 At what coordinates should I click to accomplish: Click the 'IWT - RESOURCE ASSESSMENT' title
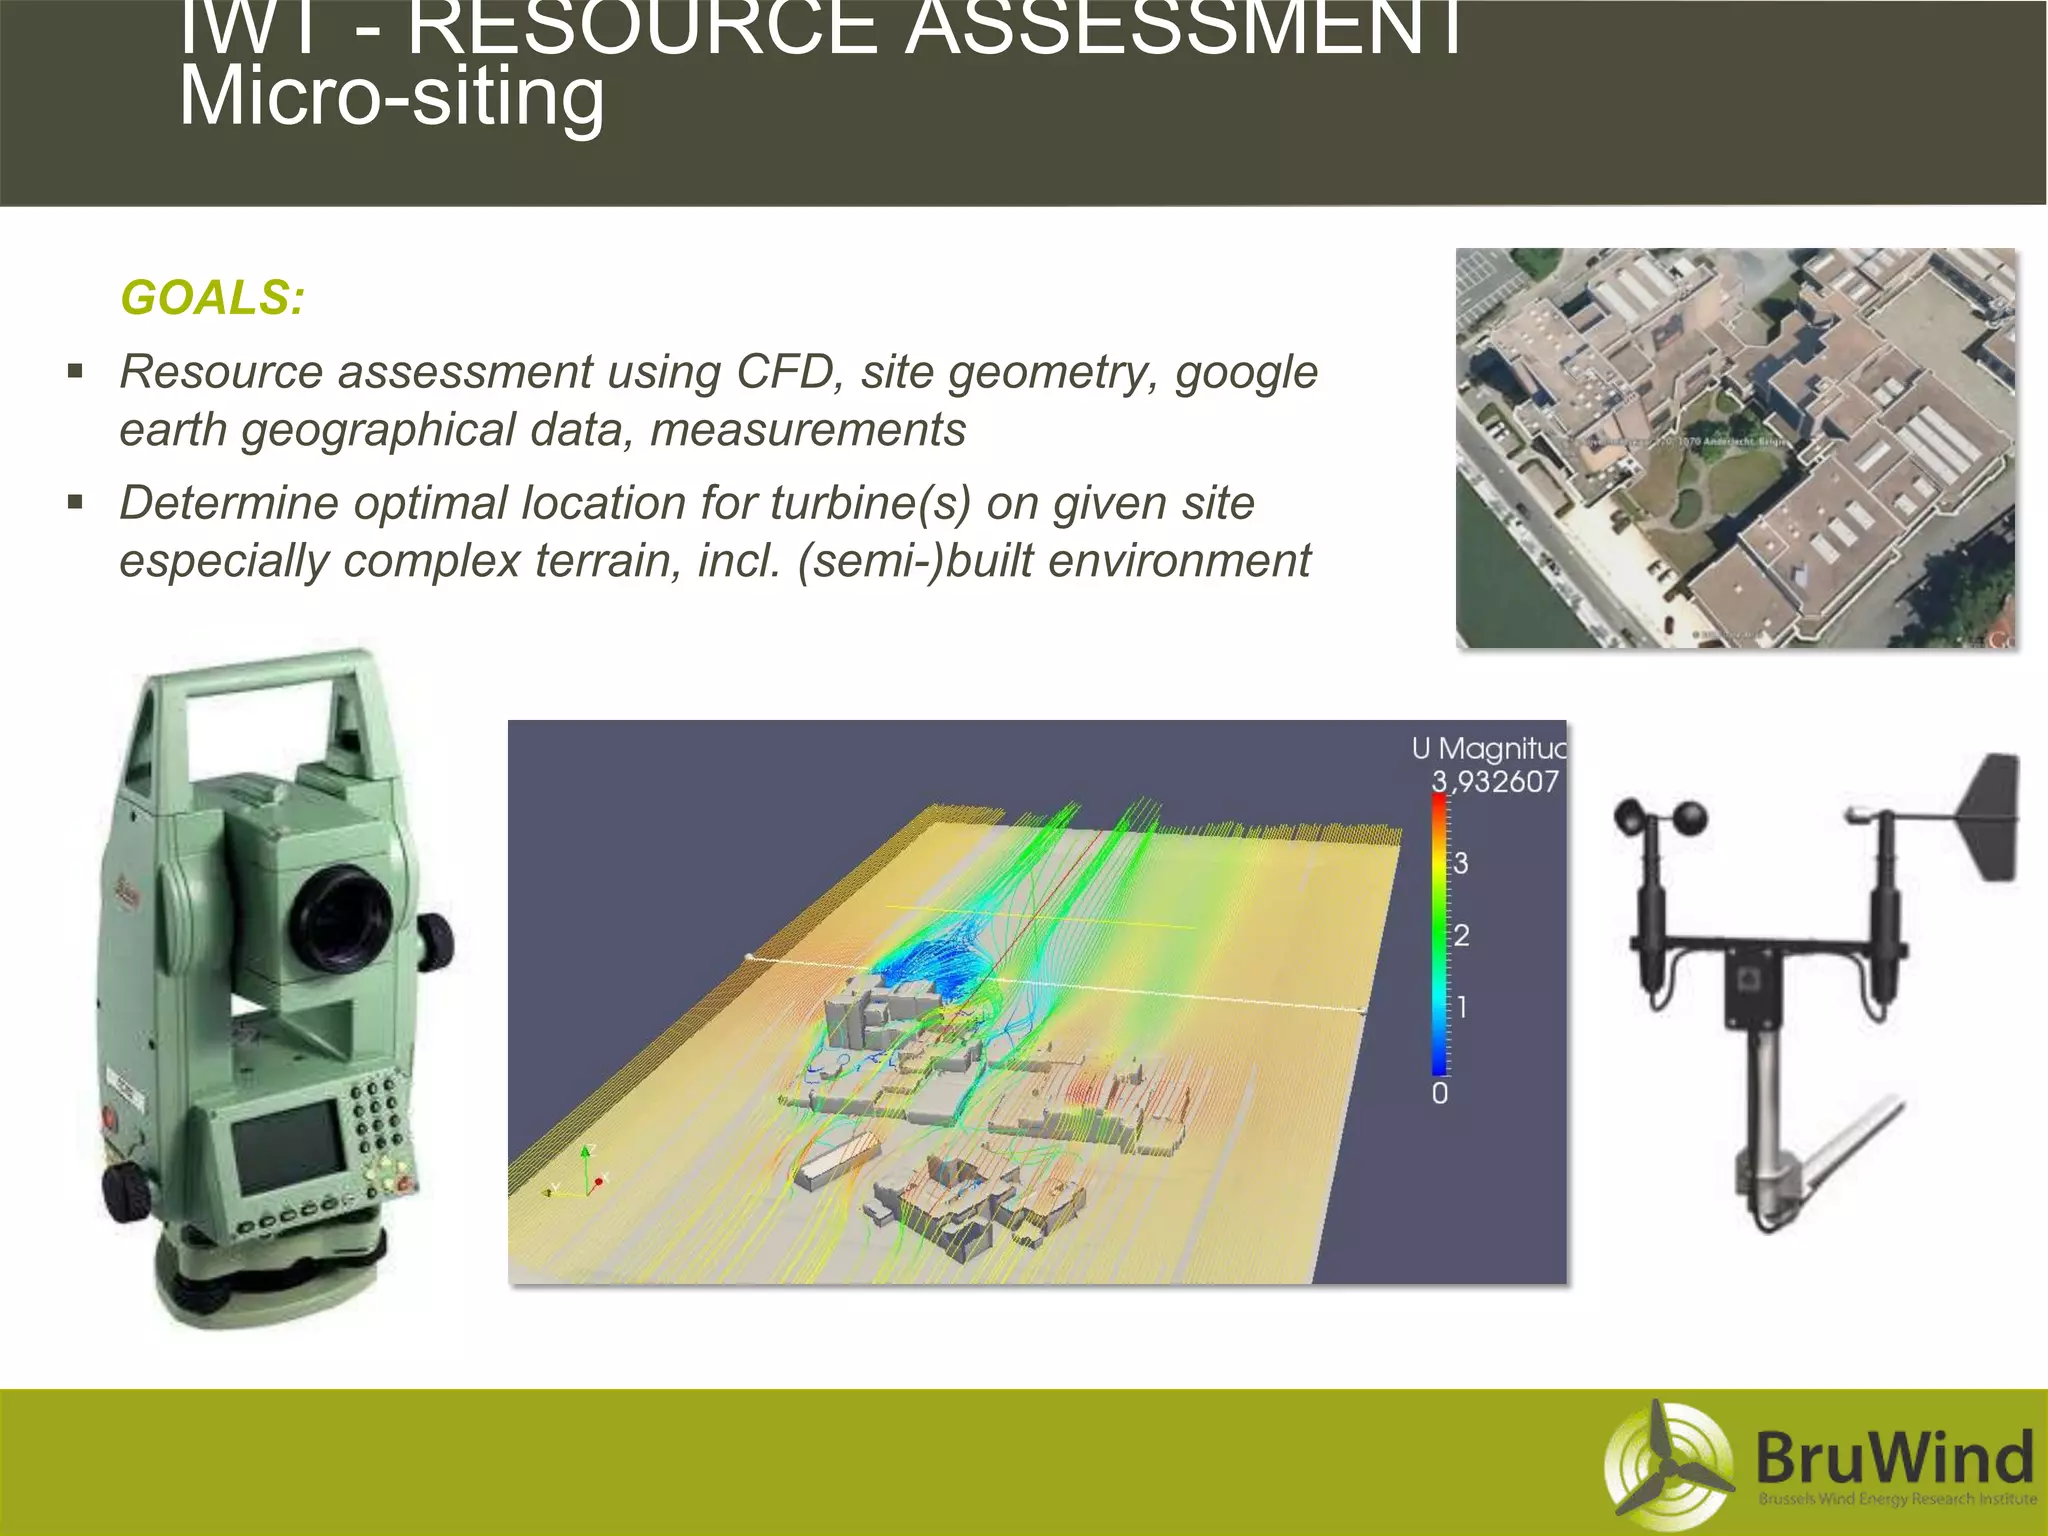click(822, 28)
